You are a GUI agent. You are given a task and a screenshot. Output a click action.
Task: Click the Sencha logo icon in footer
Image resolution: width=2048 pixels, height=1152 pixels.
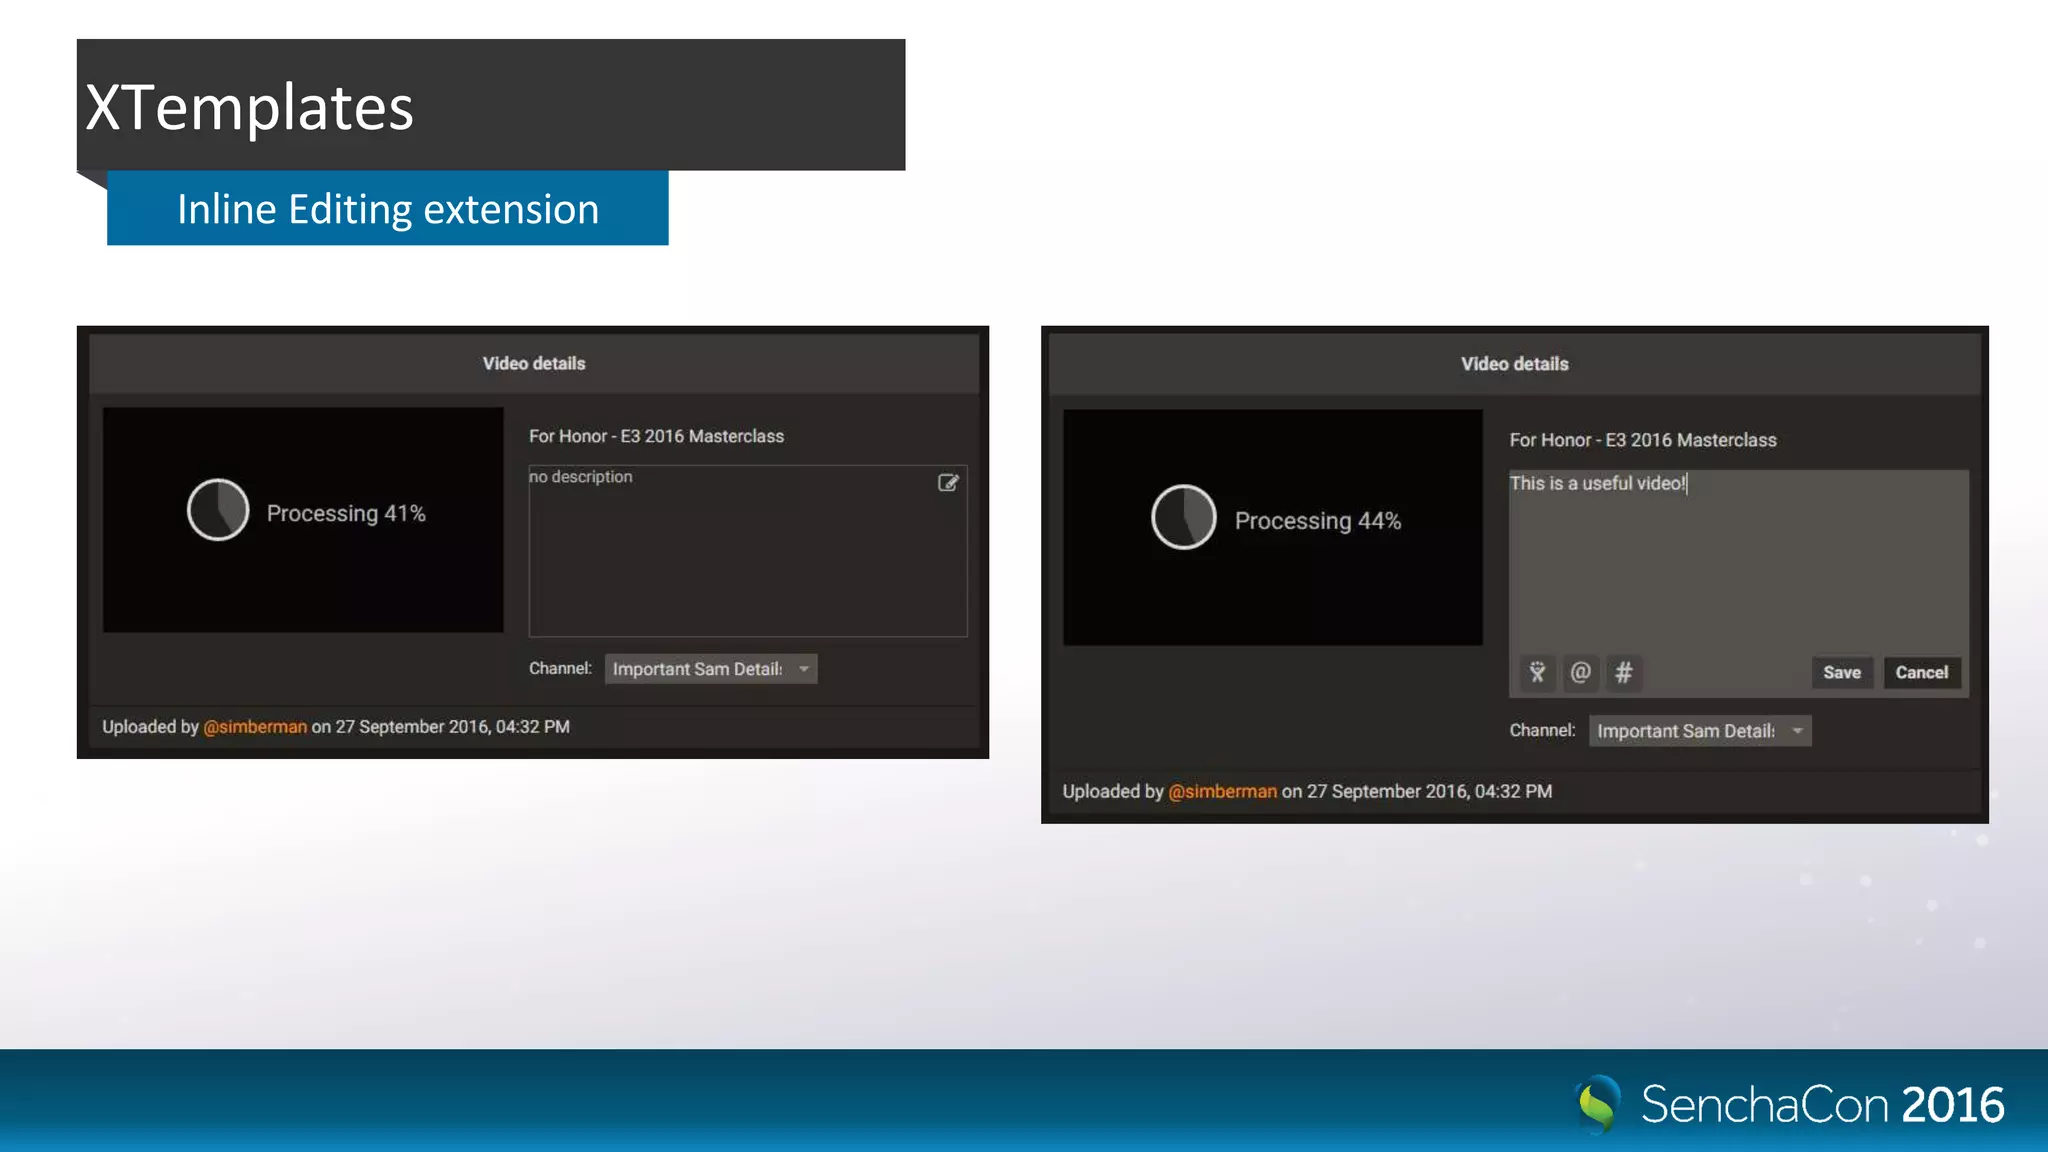pos(1597,1103)
